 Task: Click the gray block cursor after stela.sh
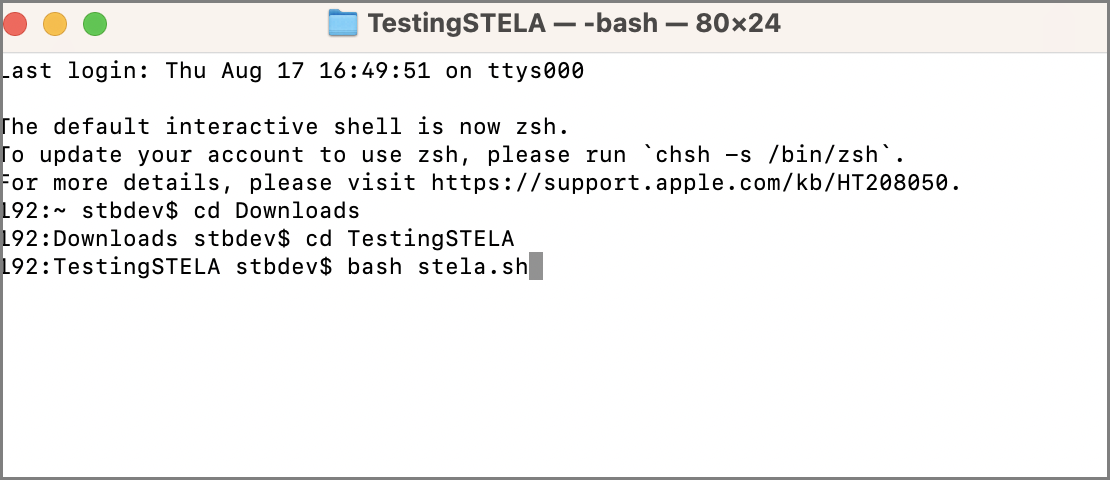click(536, 267)
